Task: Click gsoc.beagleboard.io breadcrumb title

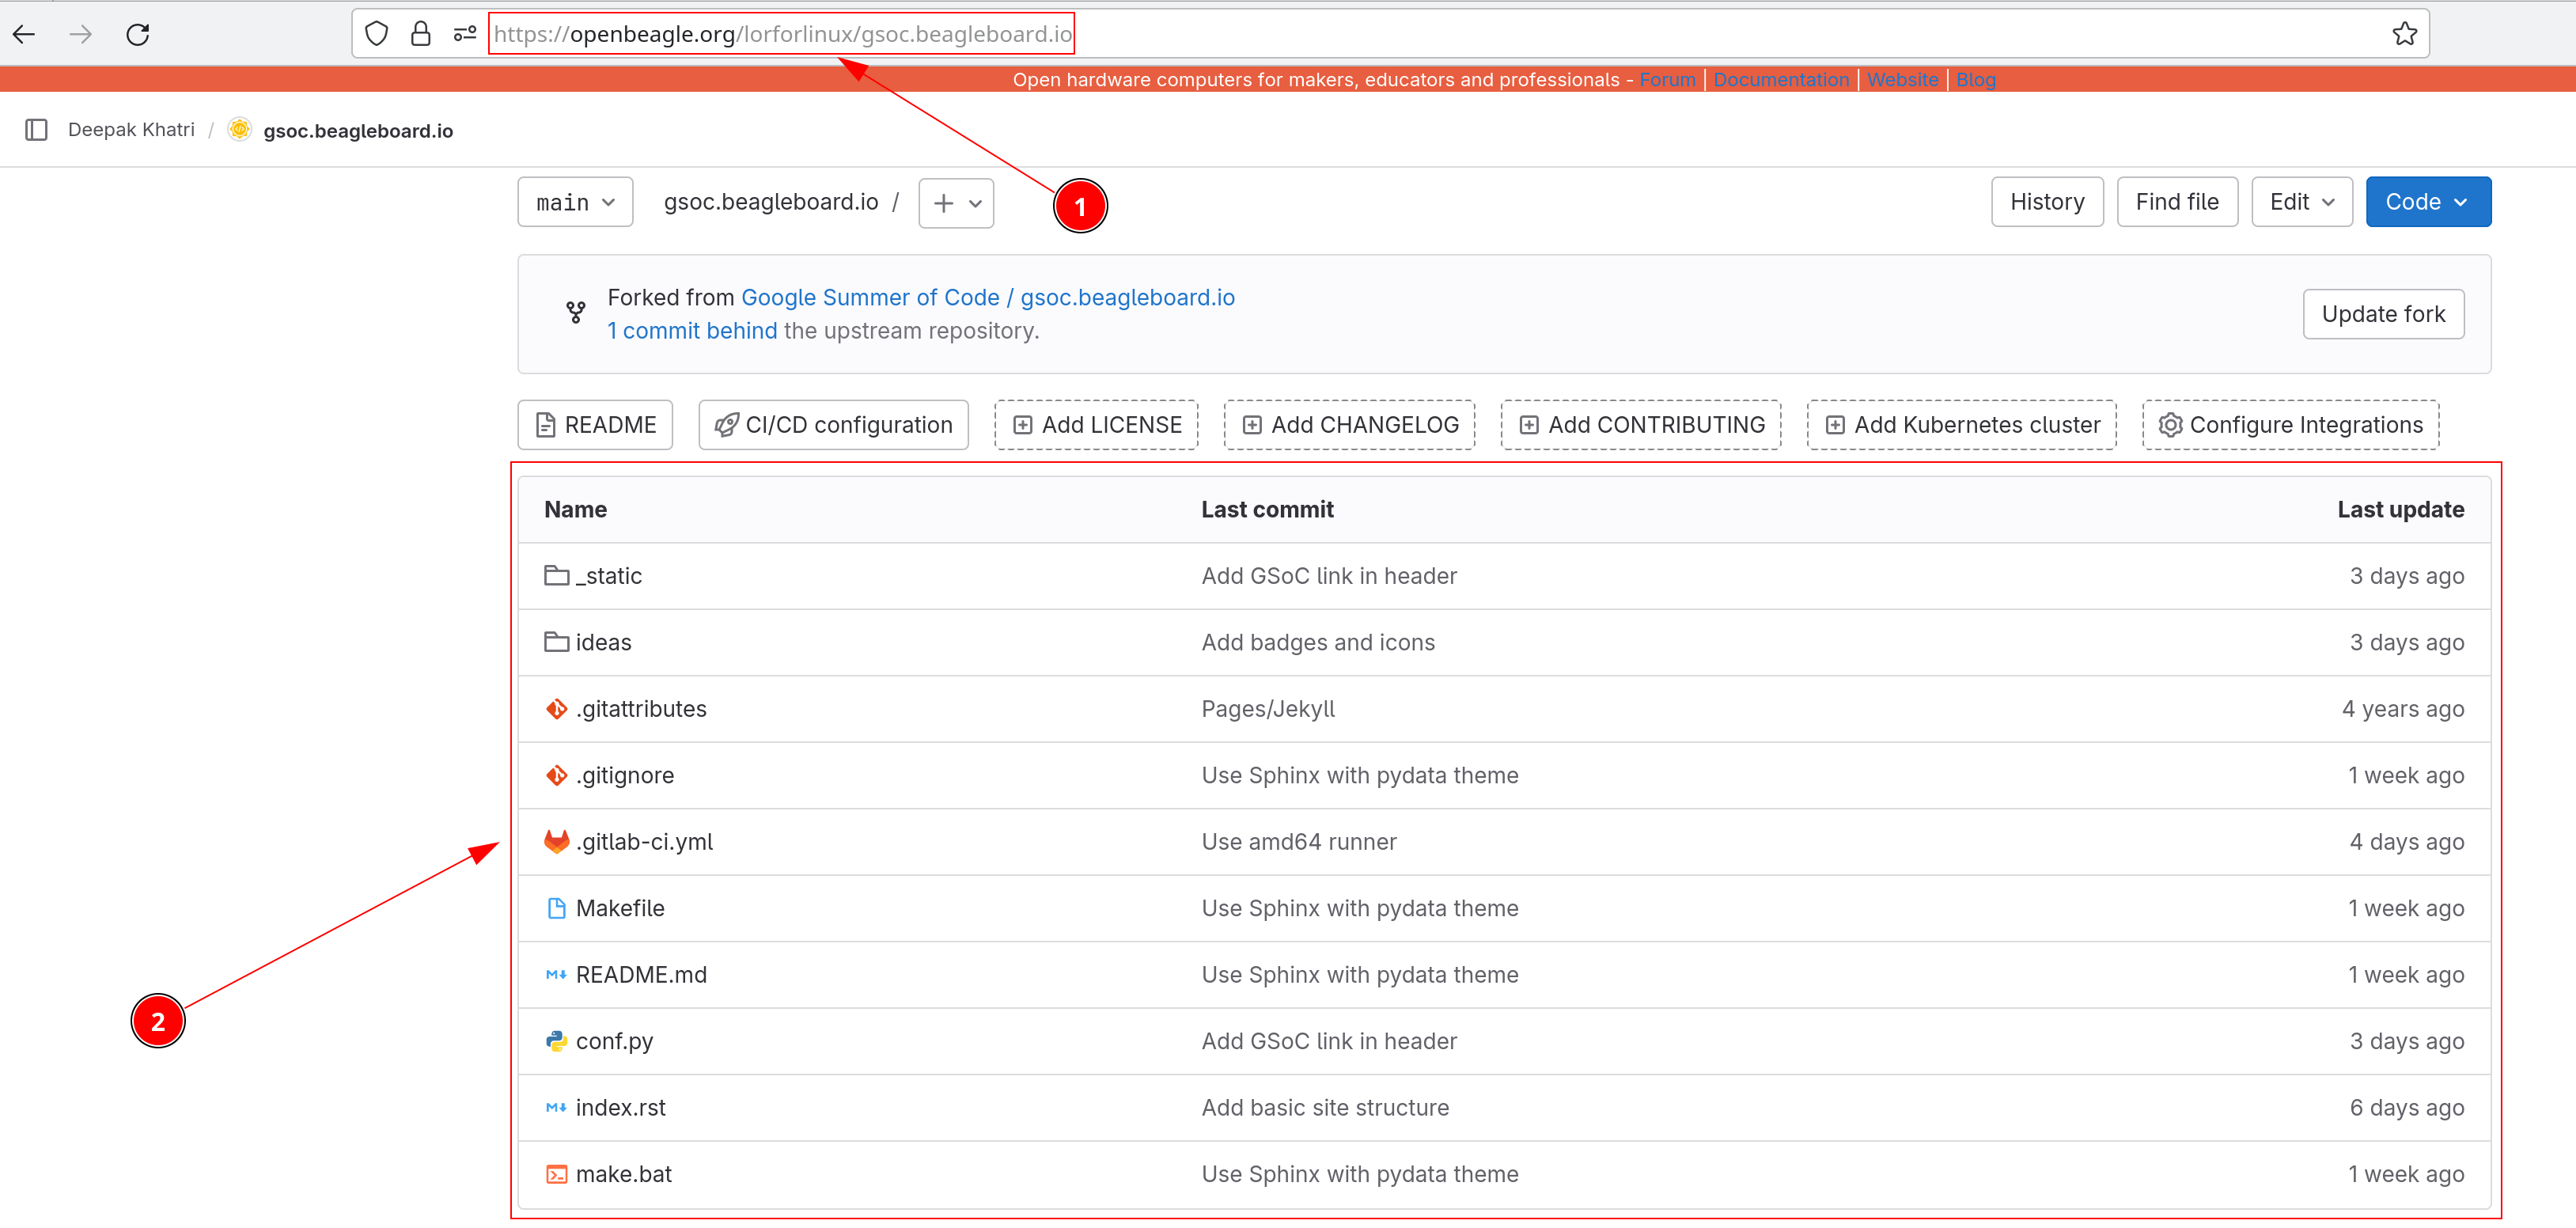Action: [x=358, y=131]
